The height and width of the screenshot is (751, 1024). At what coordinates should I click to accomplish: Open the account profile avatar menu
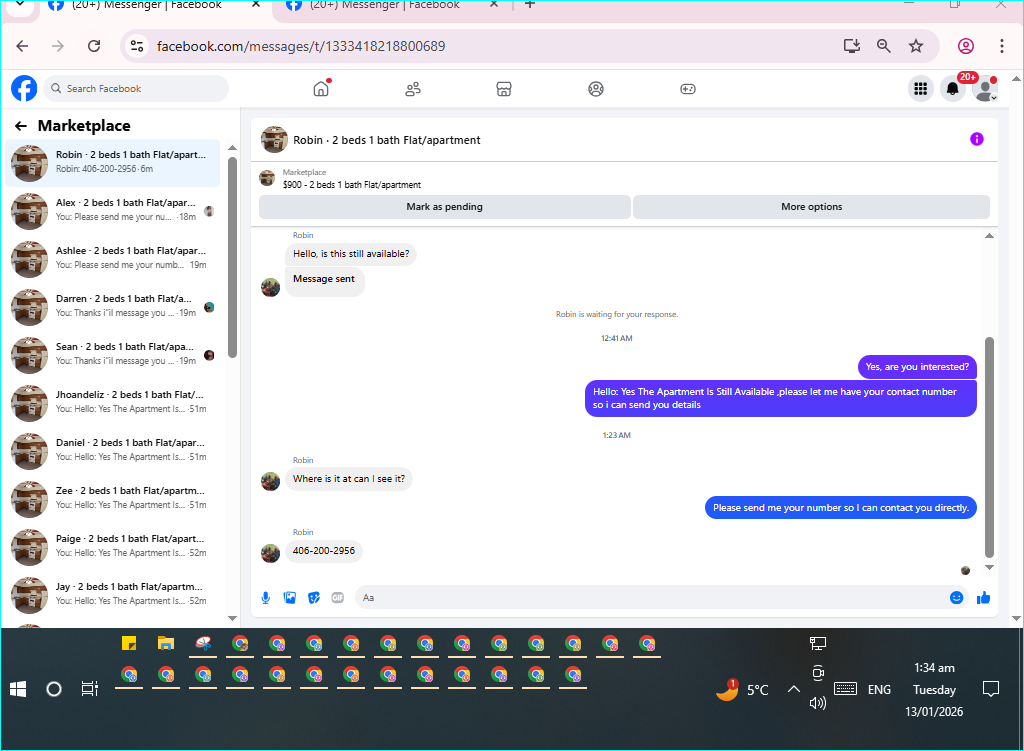pos(985,89)
